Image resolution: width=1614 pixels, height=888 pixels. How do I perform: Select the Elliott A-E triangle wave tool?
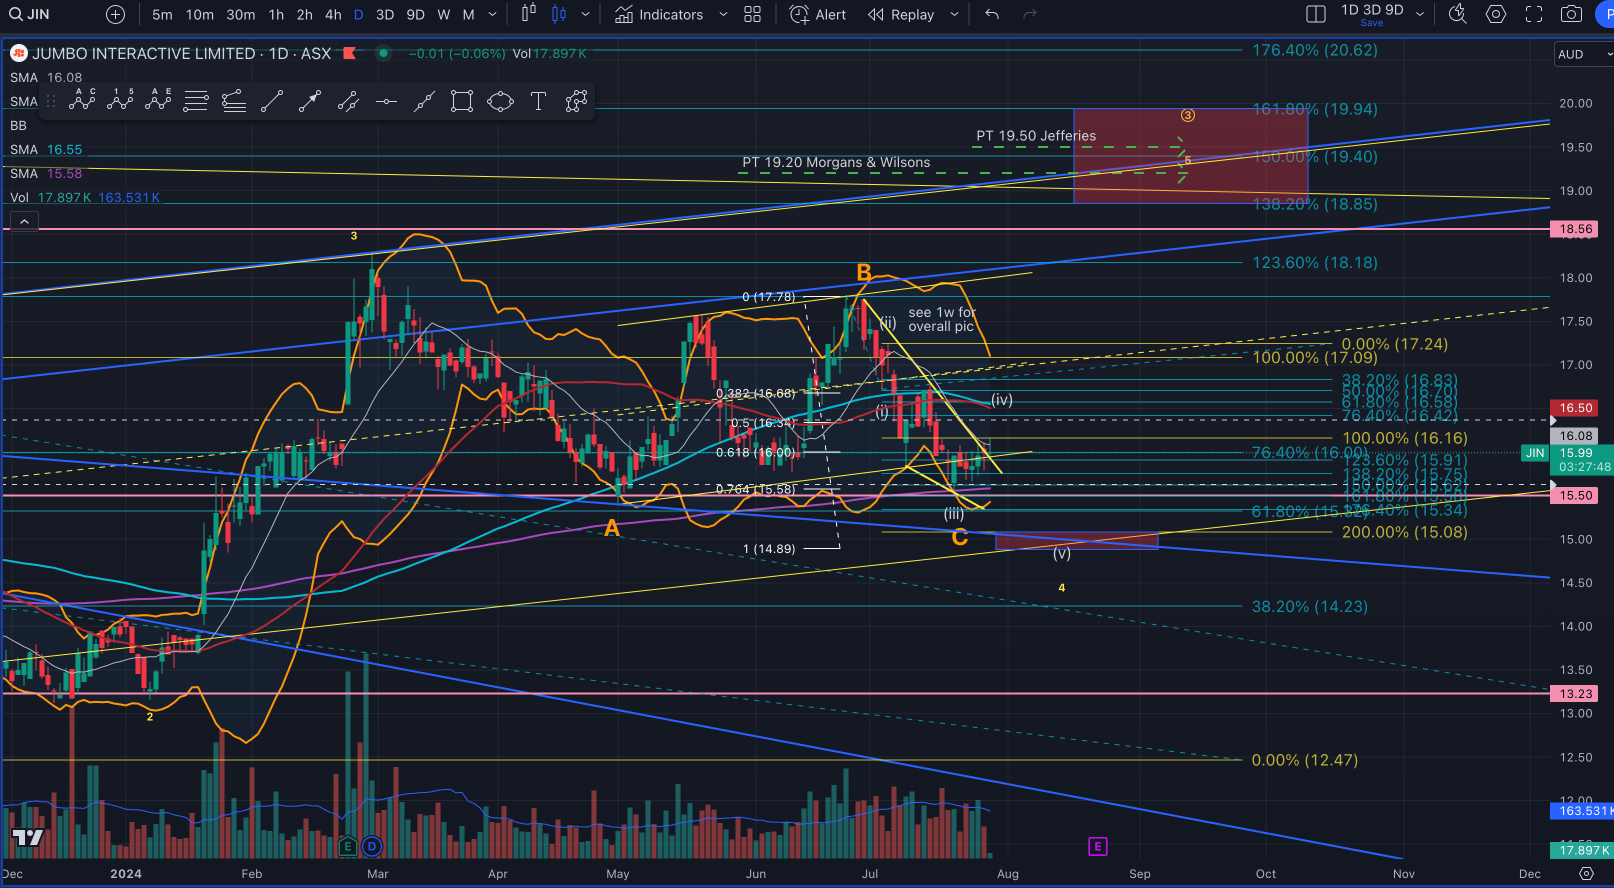tap(158, 100)
